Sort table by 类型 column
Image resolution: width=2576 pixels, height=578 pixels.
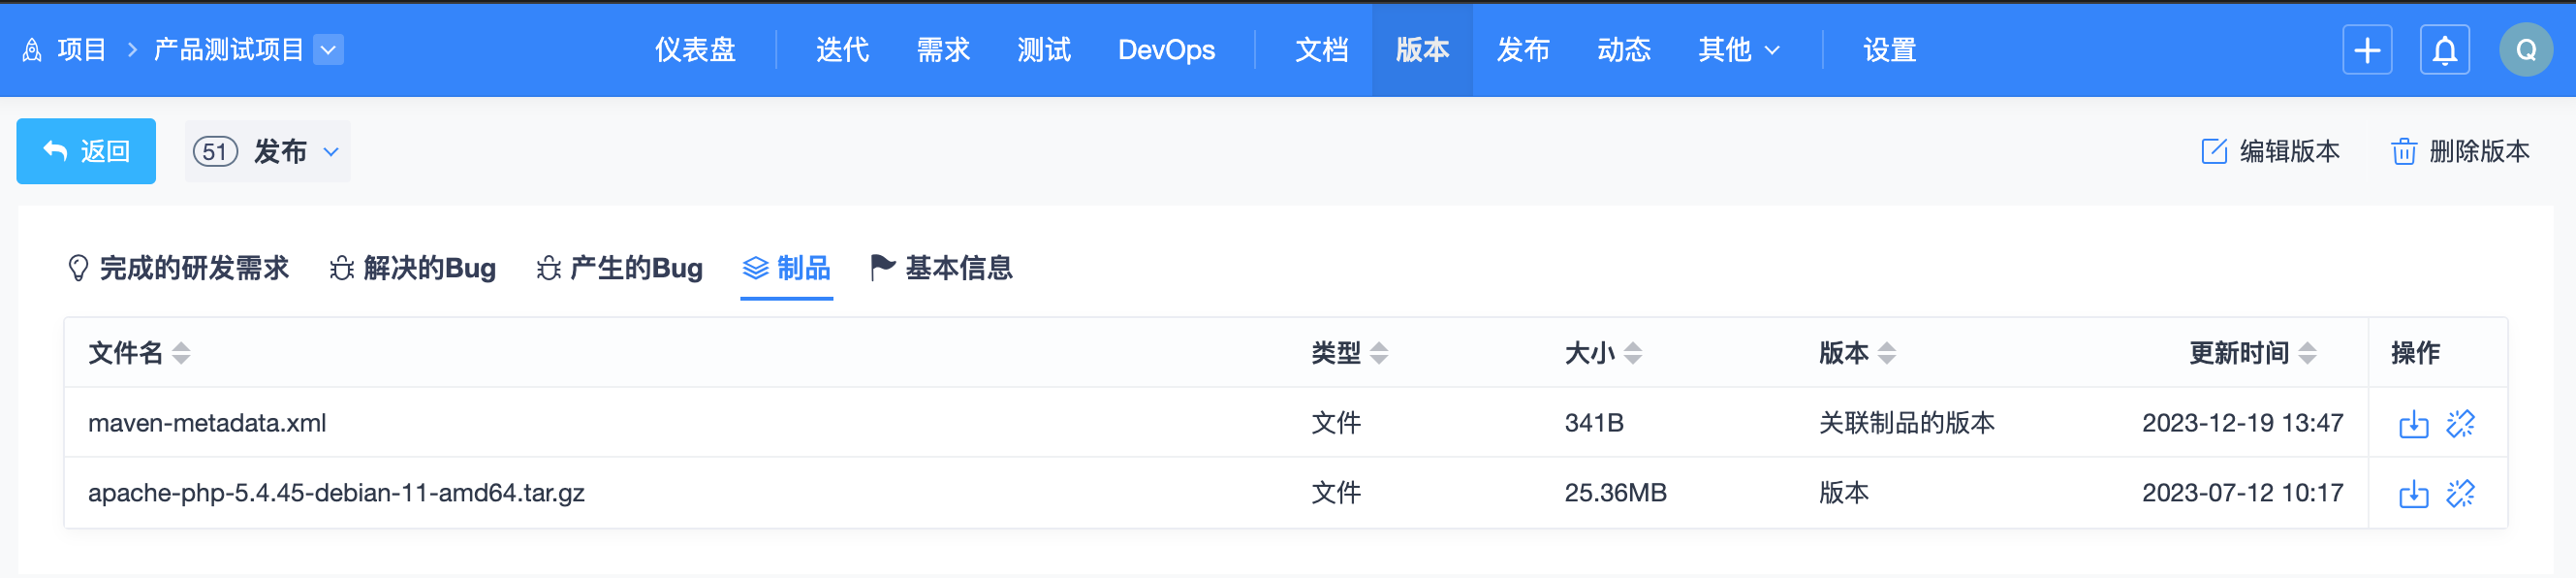(1379, 353)
